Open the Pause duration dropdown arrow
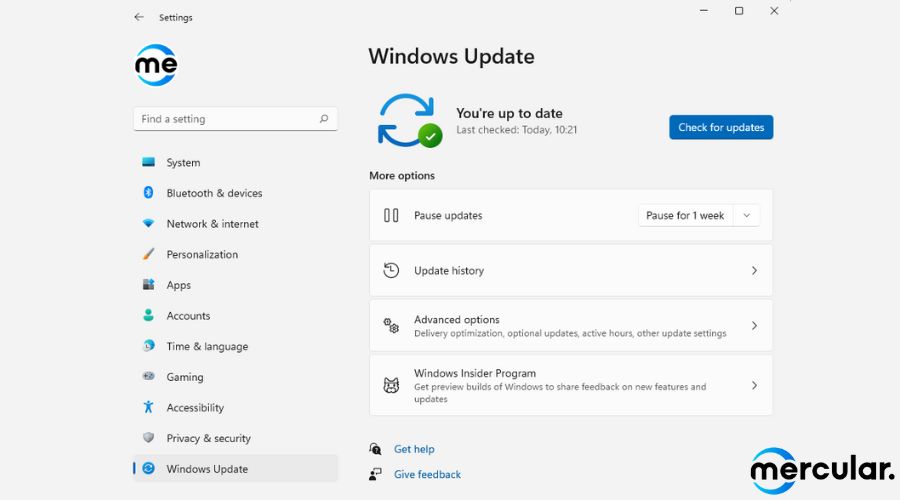This screenshot has height=500, width=900. coord(747,215)
